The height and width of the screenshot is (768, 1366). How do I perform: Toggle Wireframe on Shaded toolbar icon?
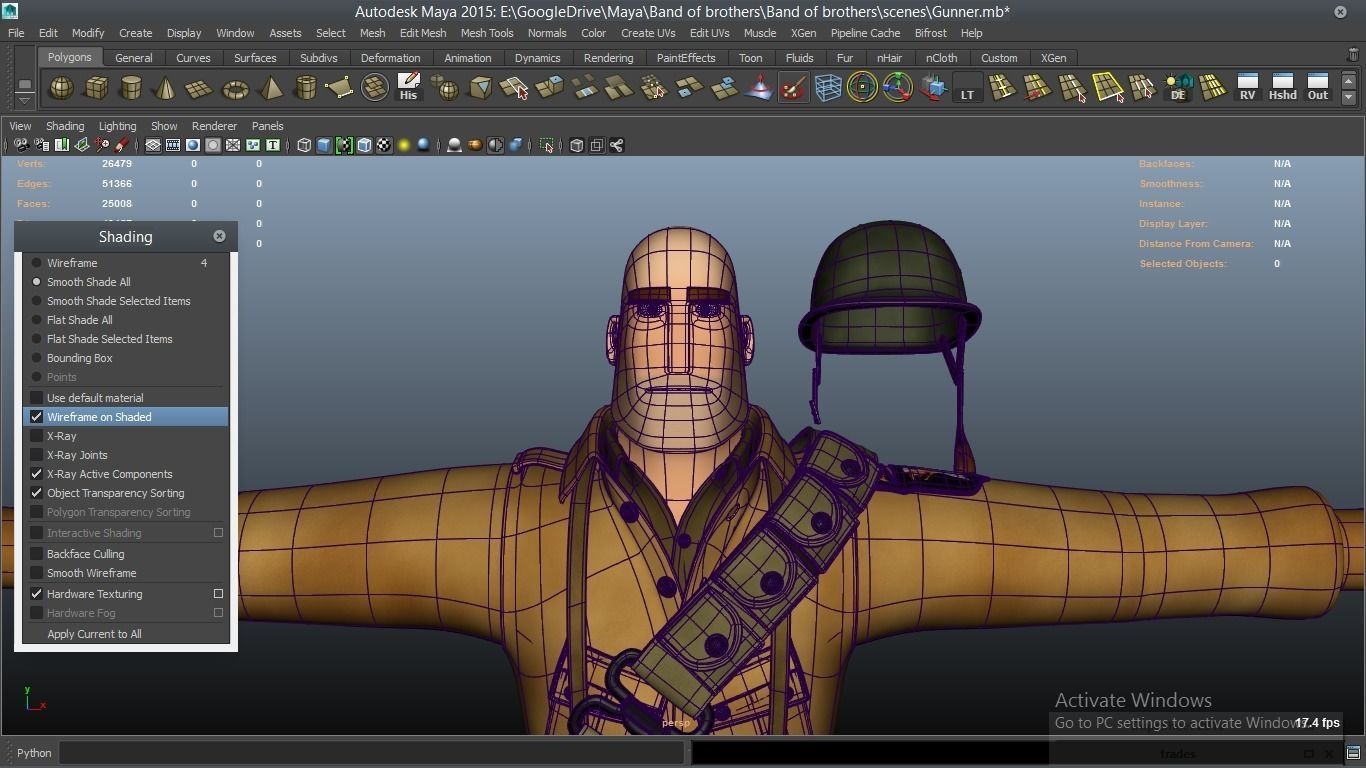tap(364, 145)
